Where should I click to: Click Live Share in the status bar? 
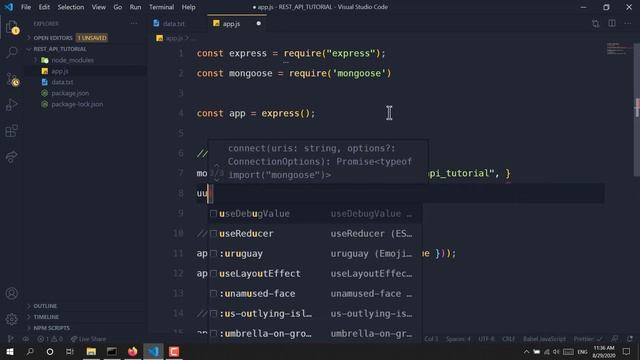coord(88,339)
